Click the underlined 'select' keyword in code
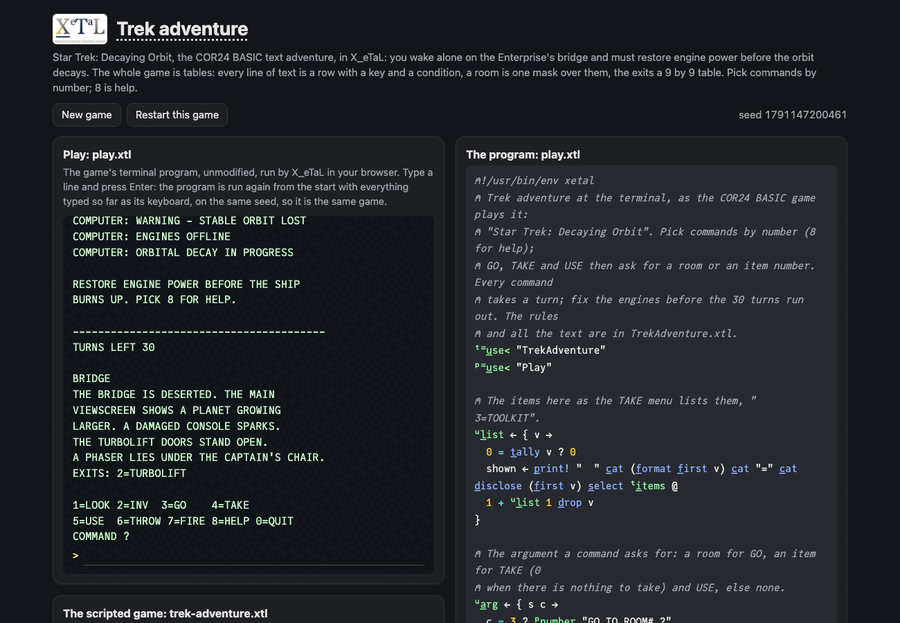 click(606, 486)
